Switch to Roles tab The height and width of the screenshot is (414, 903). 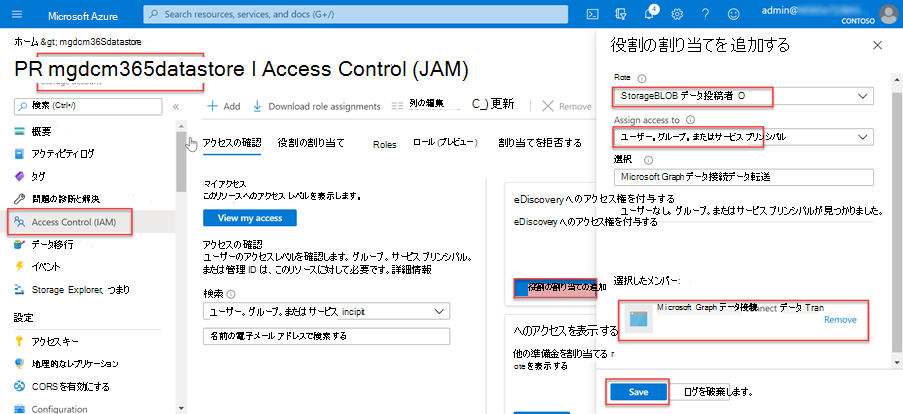385,145
